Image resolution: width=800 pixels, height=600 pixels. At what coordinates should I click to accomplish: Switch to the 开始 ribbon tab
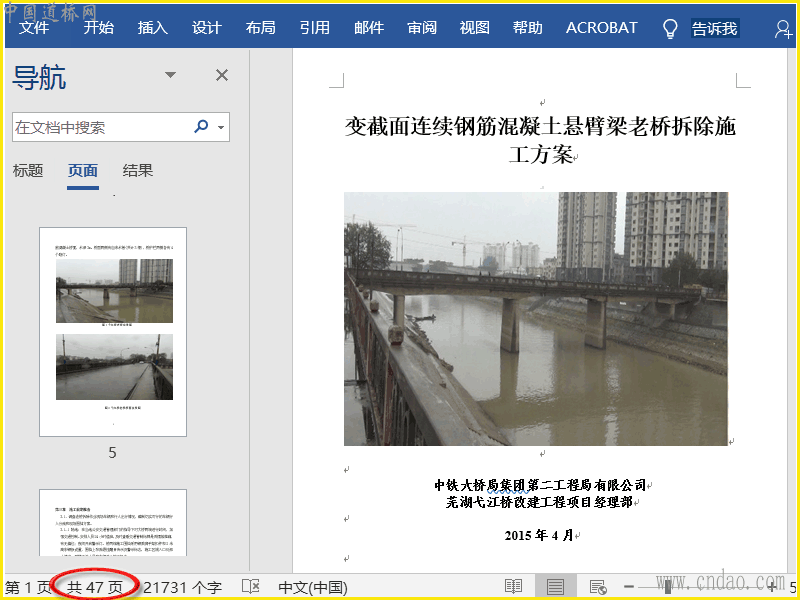click(98, 28)
